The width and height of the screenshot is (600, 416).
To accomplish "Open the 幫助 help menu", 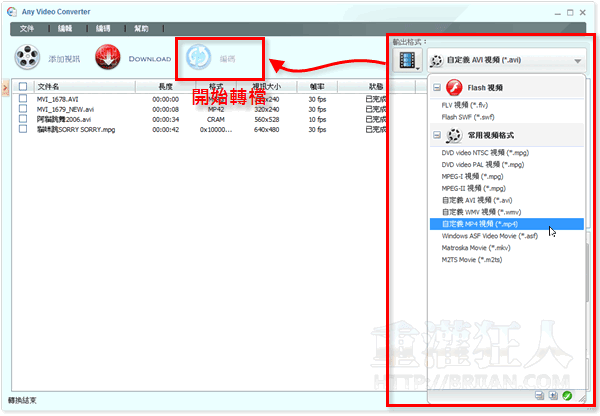I will [141, 29].
